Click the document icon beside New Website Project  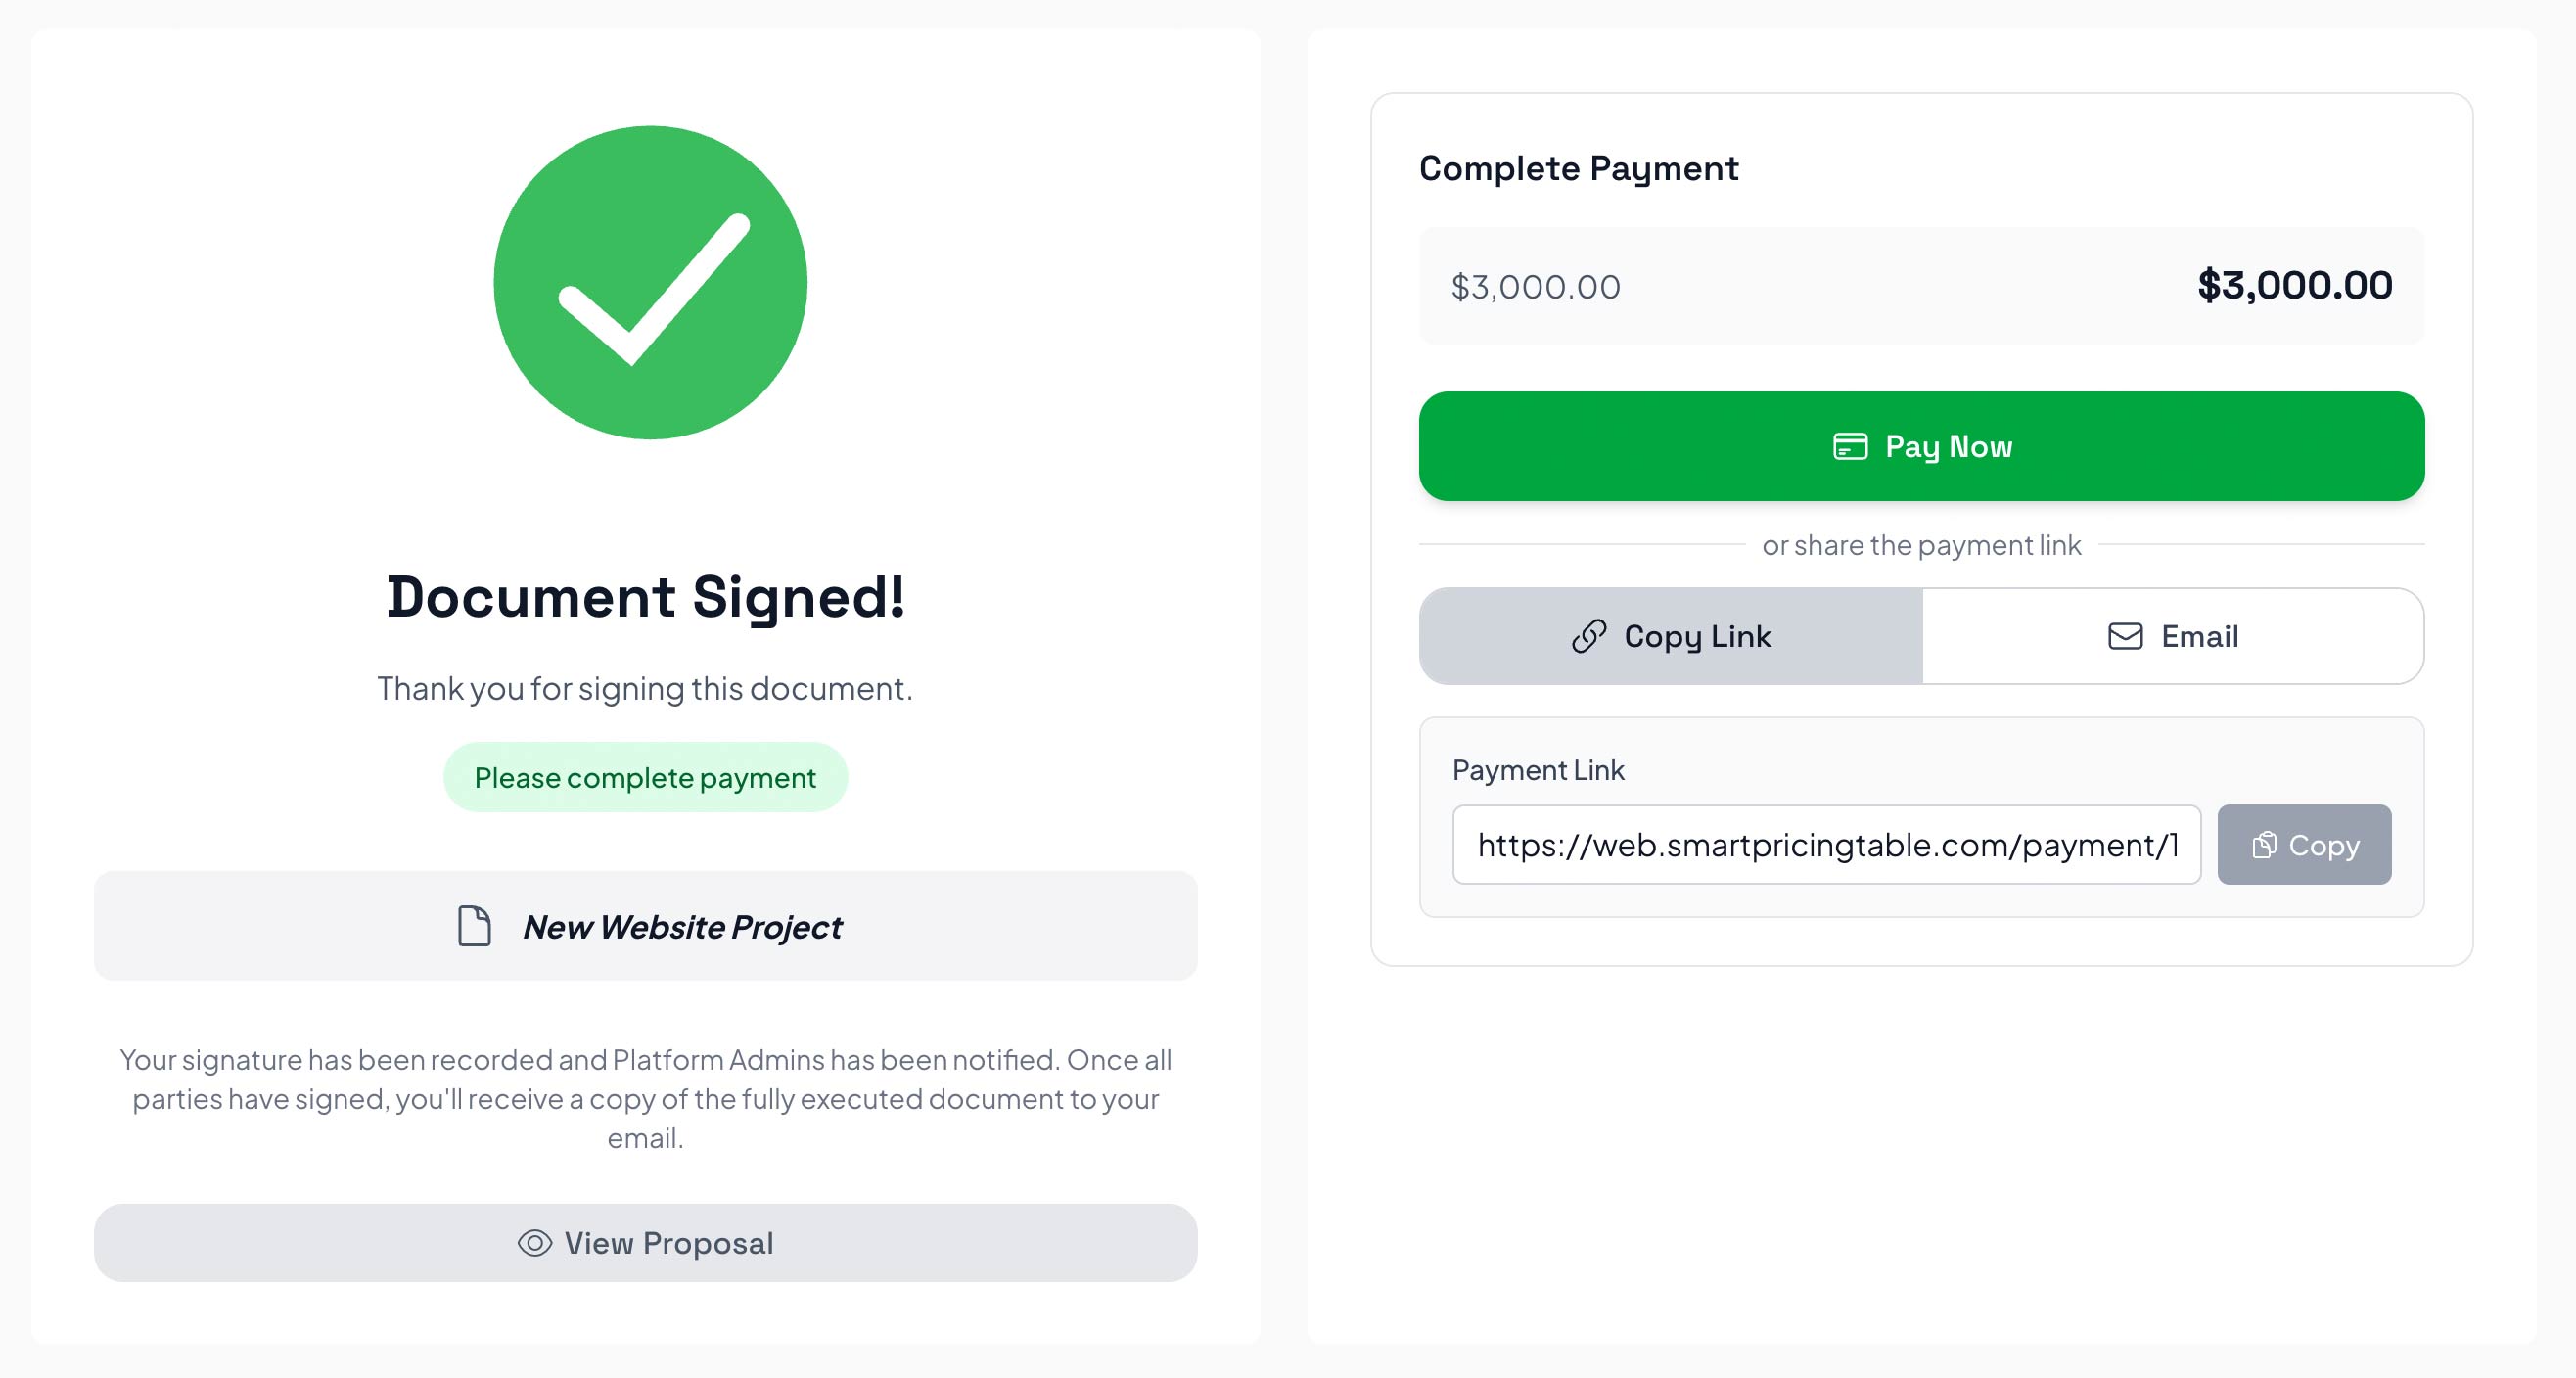coord(474,926)
